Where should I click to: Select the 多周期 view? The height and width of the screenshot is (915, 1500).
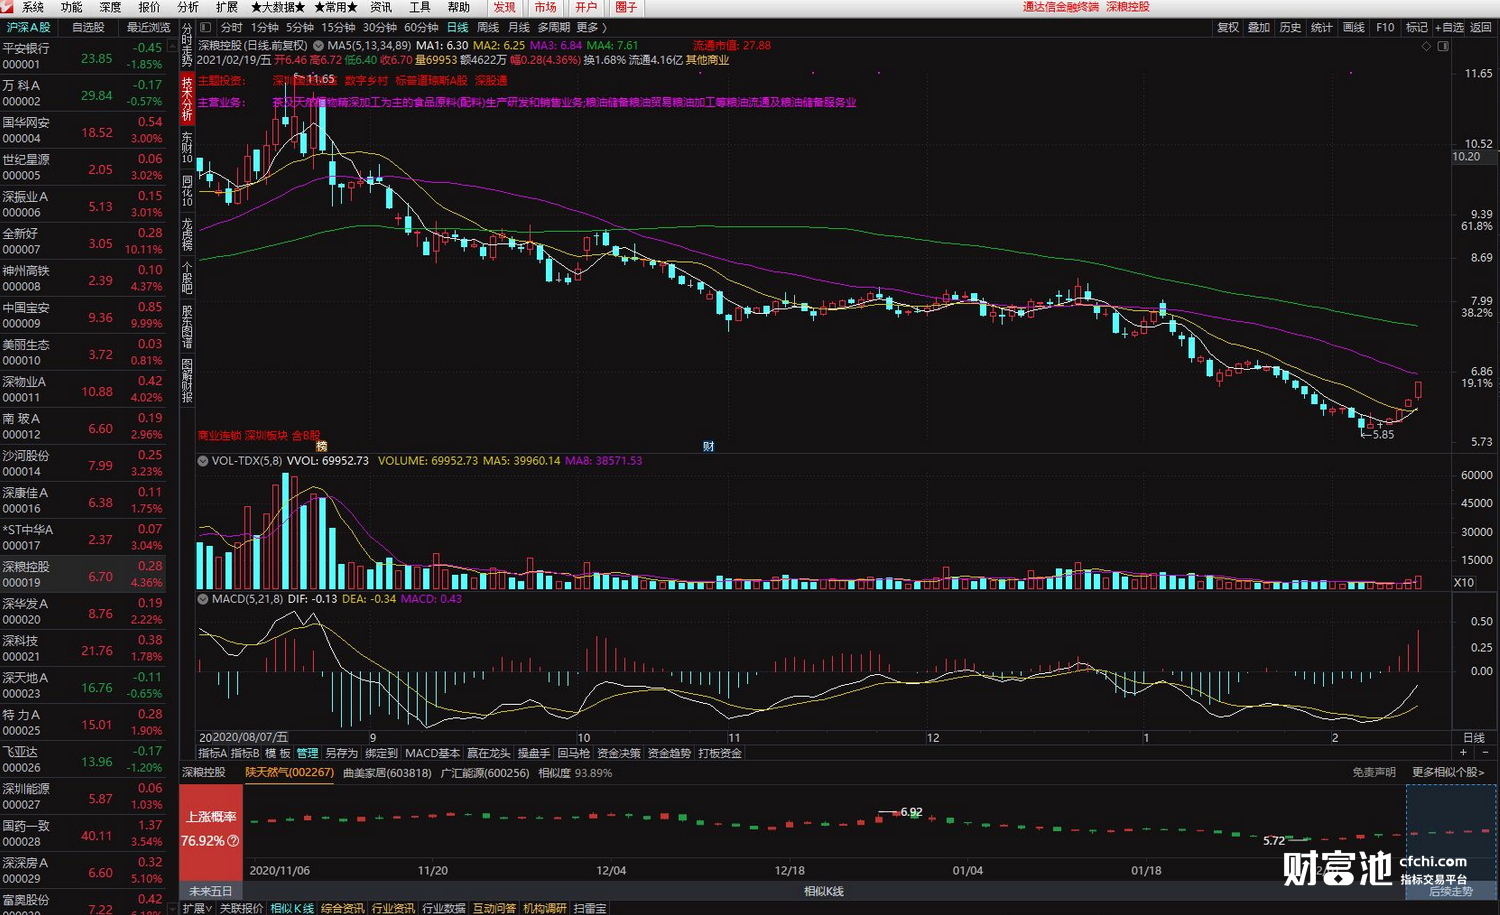click(x=553, y=27)
